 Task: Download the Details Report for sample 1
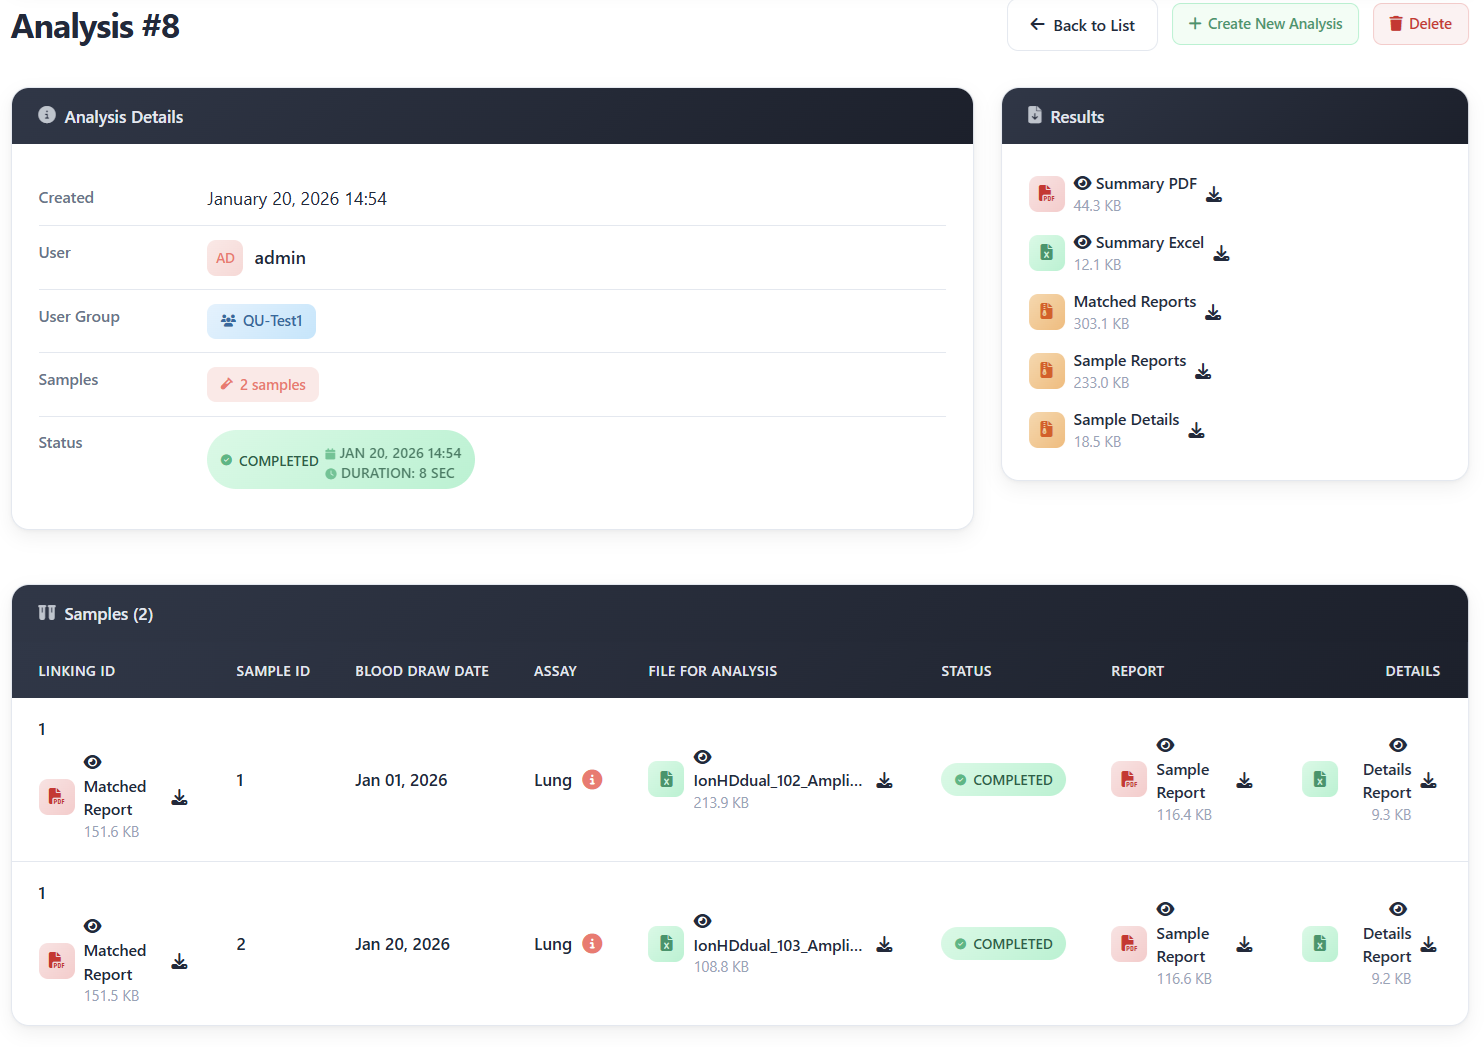click(x=1429, y=781)
